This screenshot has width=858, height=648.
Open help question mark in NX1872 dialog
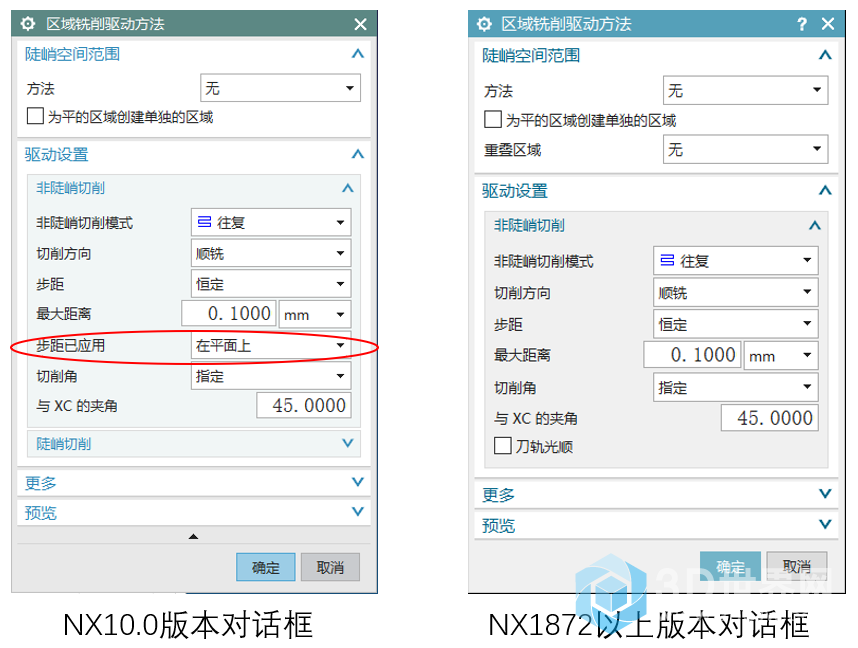click(x=802, y=24)
